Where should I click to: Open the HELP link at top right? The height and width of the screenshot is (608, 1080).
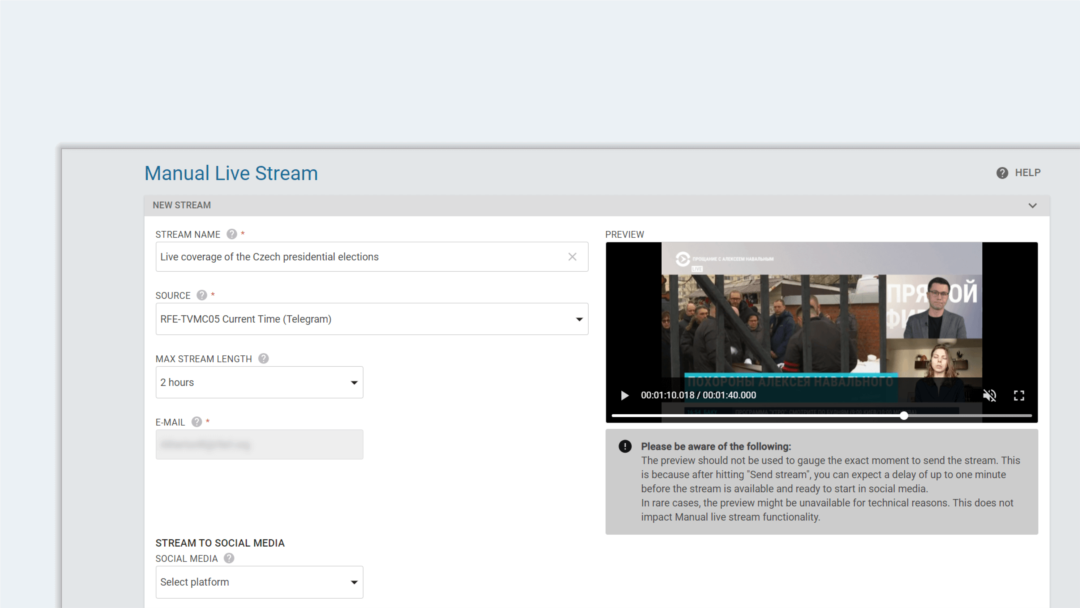point(1019,173)
